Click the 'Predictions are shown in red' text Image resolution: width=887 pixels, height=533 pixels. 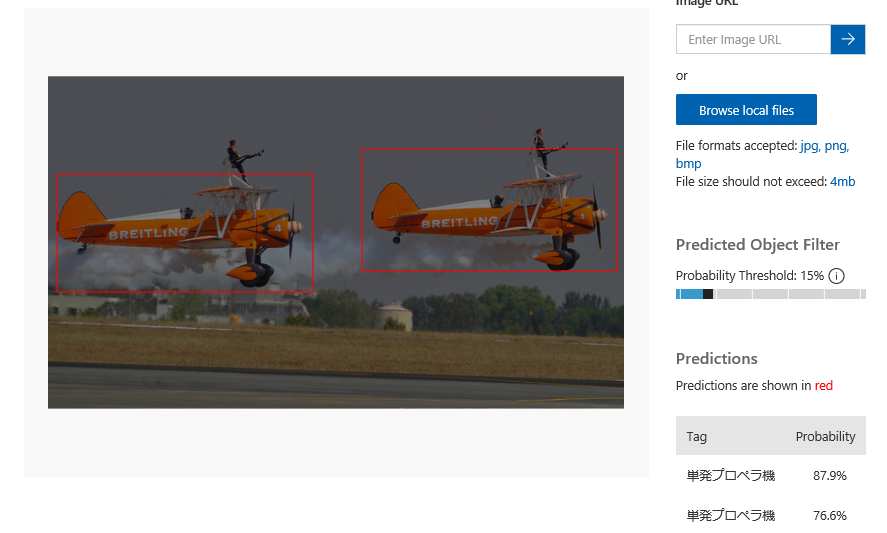(x=754, y=385)
